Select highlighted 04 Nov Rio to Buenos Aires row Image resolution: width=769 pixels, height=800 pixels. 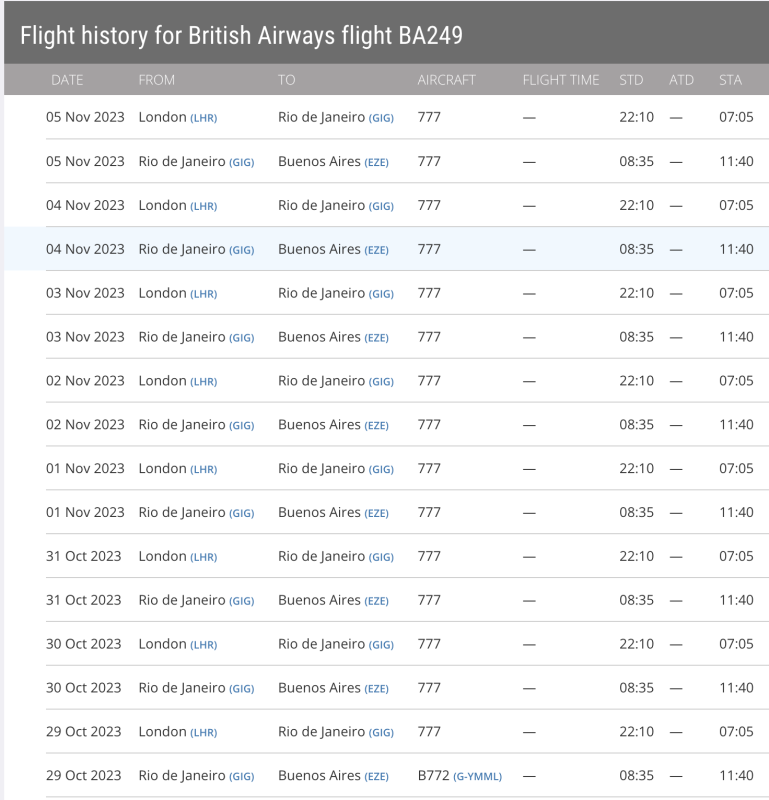tap(386, 249)
